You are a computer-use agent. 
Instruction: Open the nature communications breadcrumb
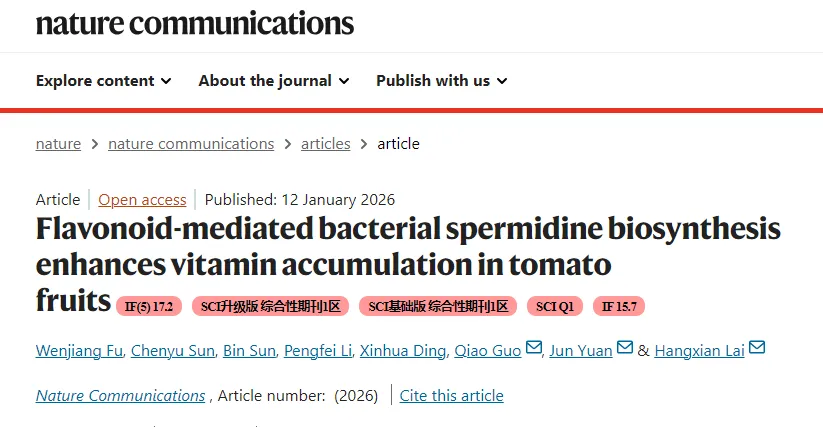pyautogui.click(x=191, y=144)
